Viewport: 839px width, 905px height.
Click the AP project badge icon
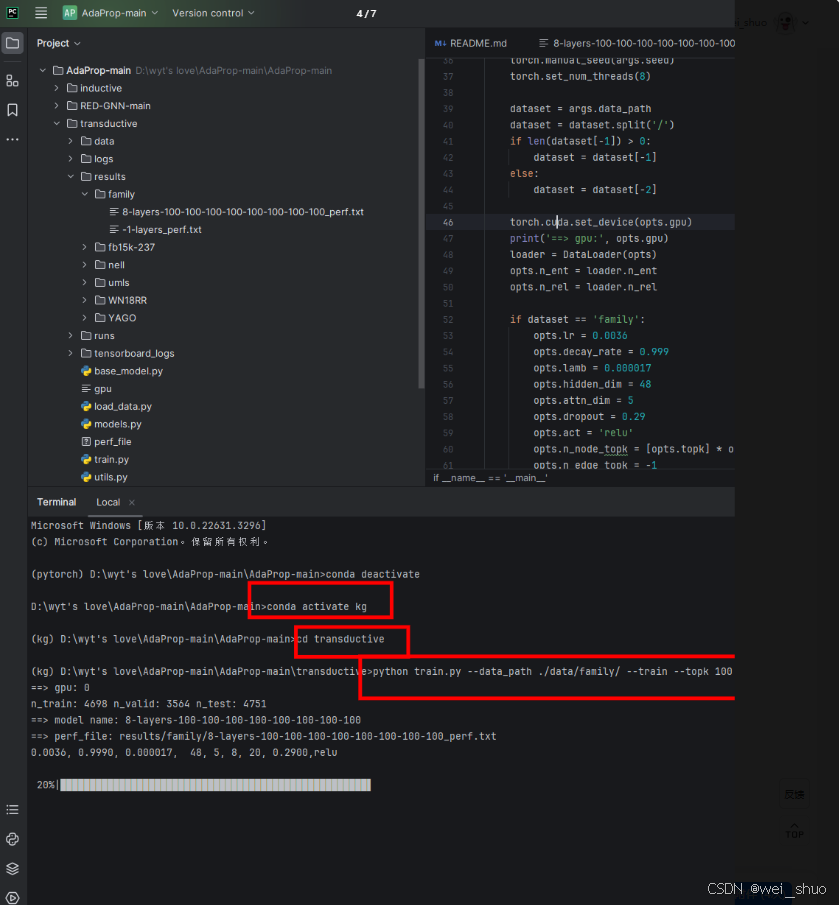pyautogui.click(x=70, y=13)
